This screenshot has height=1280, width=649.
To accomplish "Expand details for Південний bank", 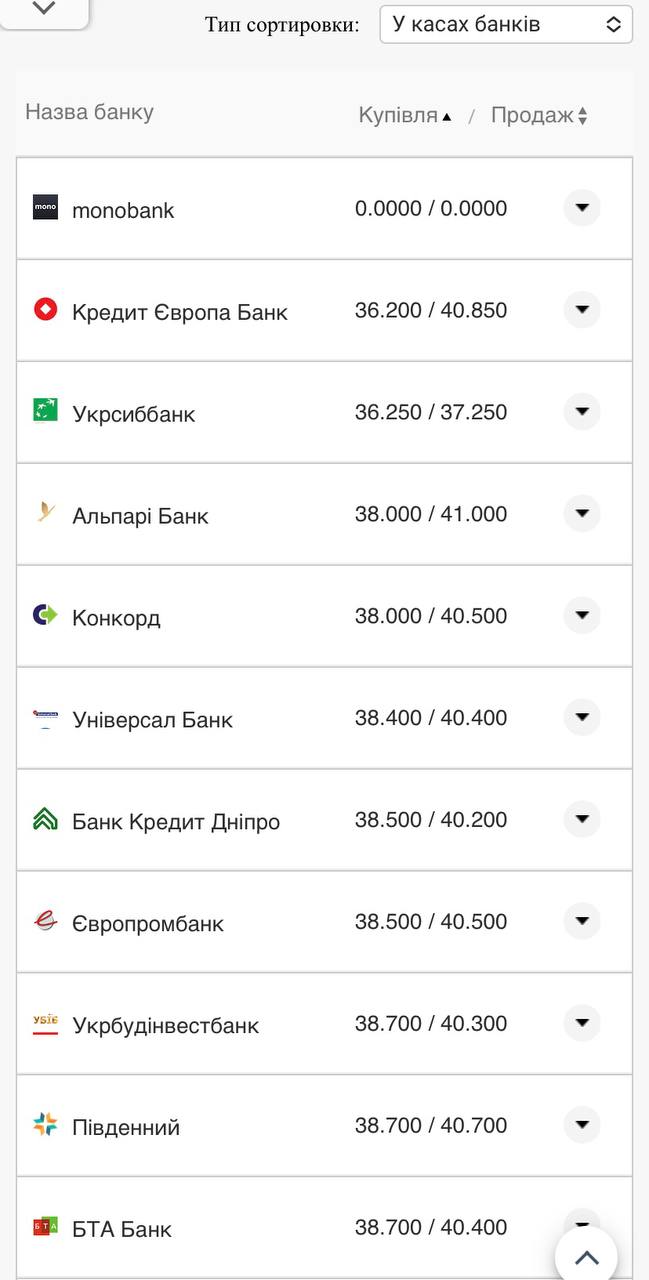I will point(581,1125).
